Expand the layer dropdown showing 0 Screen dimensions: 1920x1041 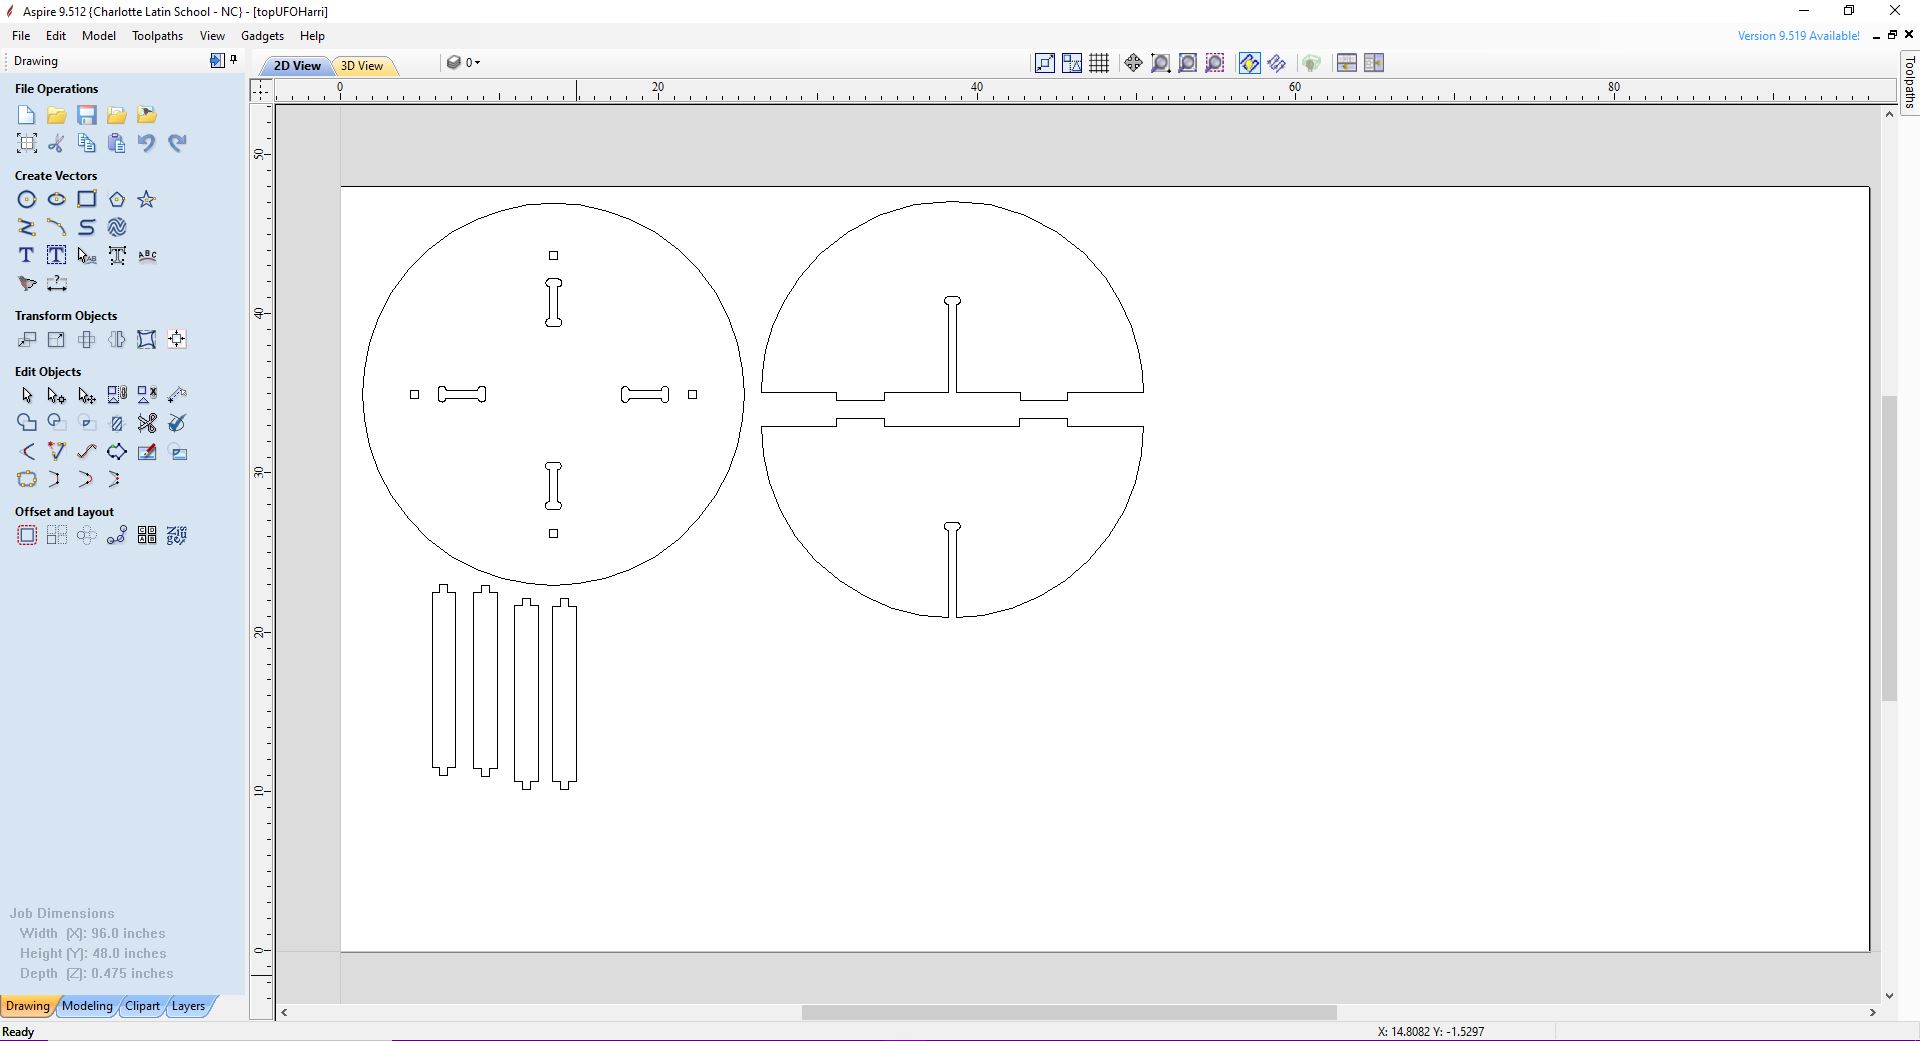click(x=464, y=62)
